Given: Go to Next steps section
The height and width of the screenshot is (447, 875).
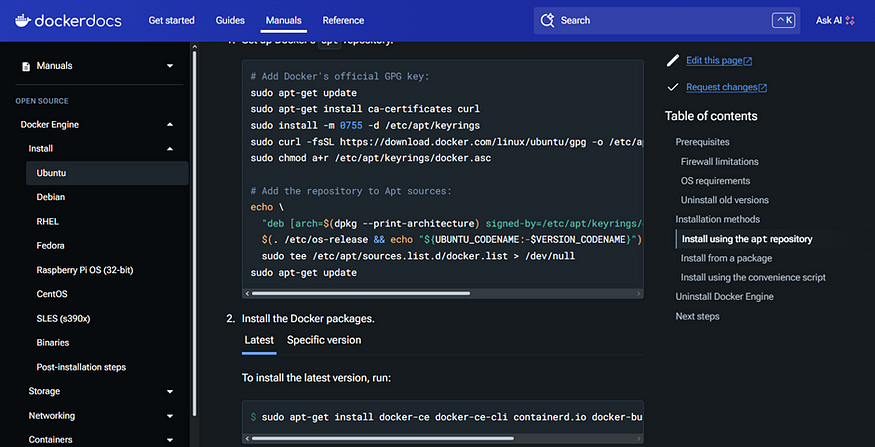Looking at the screenshot, I should pos(698,316).
